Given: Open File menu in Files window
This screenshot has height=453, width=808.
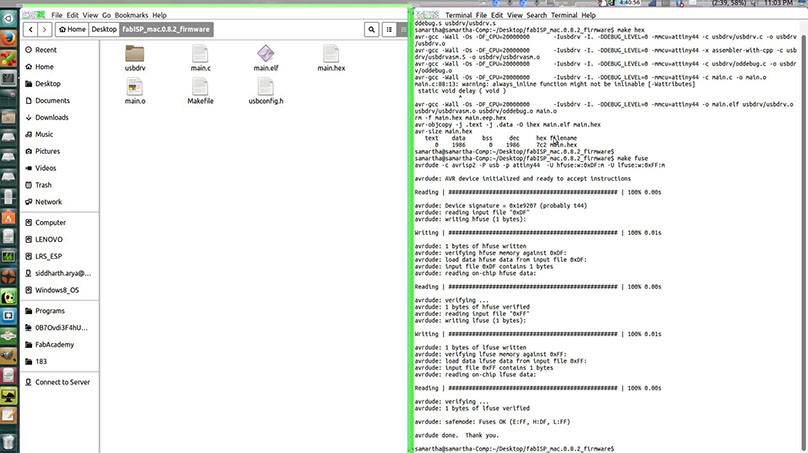Looking at the screenshot, I should pyautogui.click(x=57, y=15).
